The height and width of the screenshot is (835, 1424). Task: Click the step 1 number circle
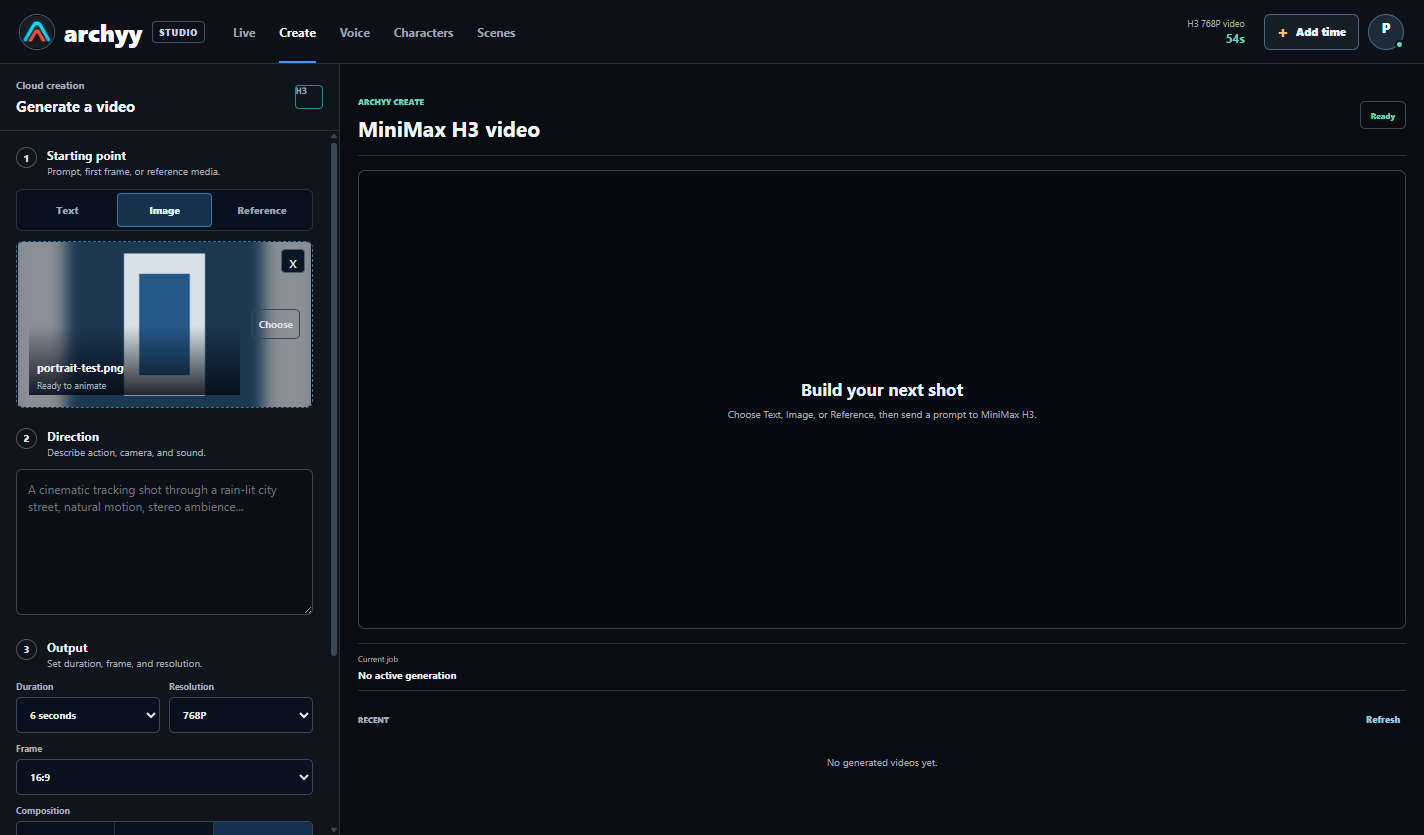pos(27,158)
